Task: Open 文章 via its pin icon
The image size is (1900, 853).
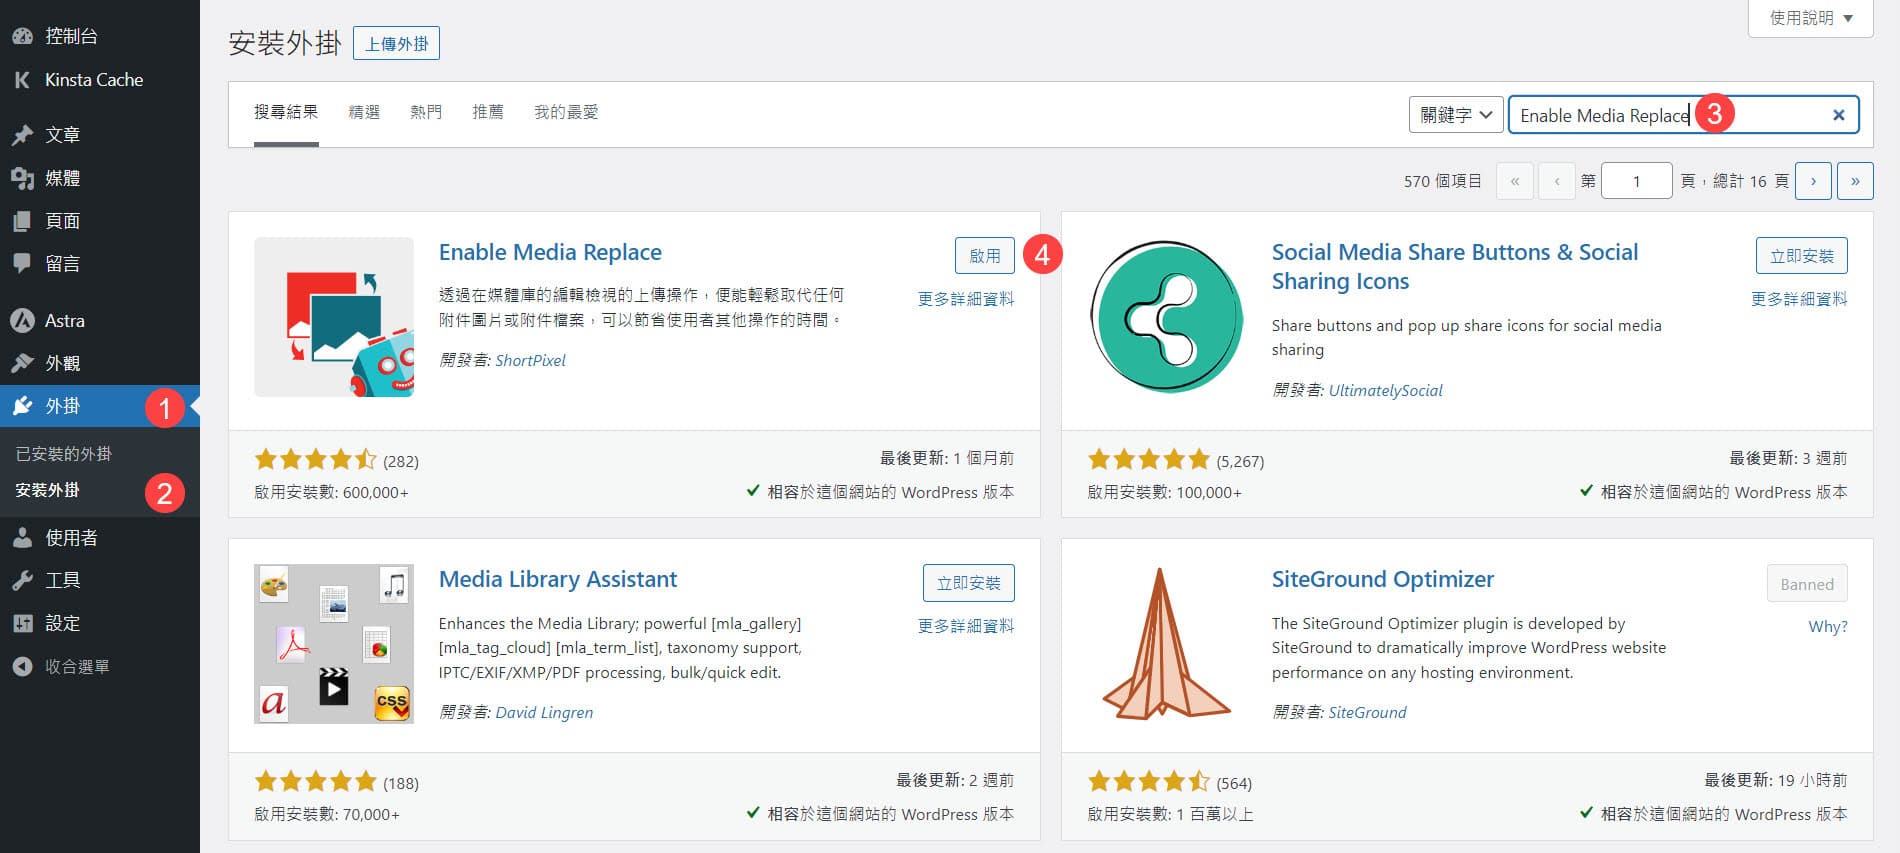Action: [22, 134]
